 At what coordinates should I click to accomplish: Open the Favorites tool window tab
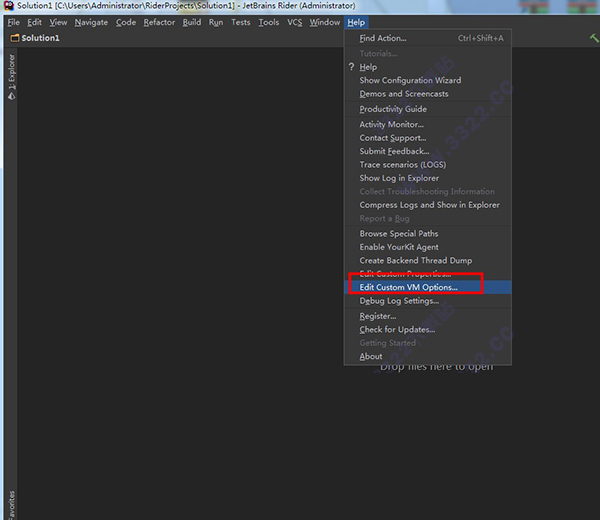pos(12,505)
